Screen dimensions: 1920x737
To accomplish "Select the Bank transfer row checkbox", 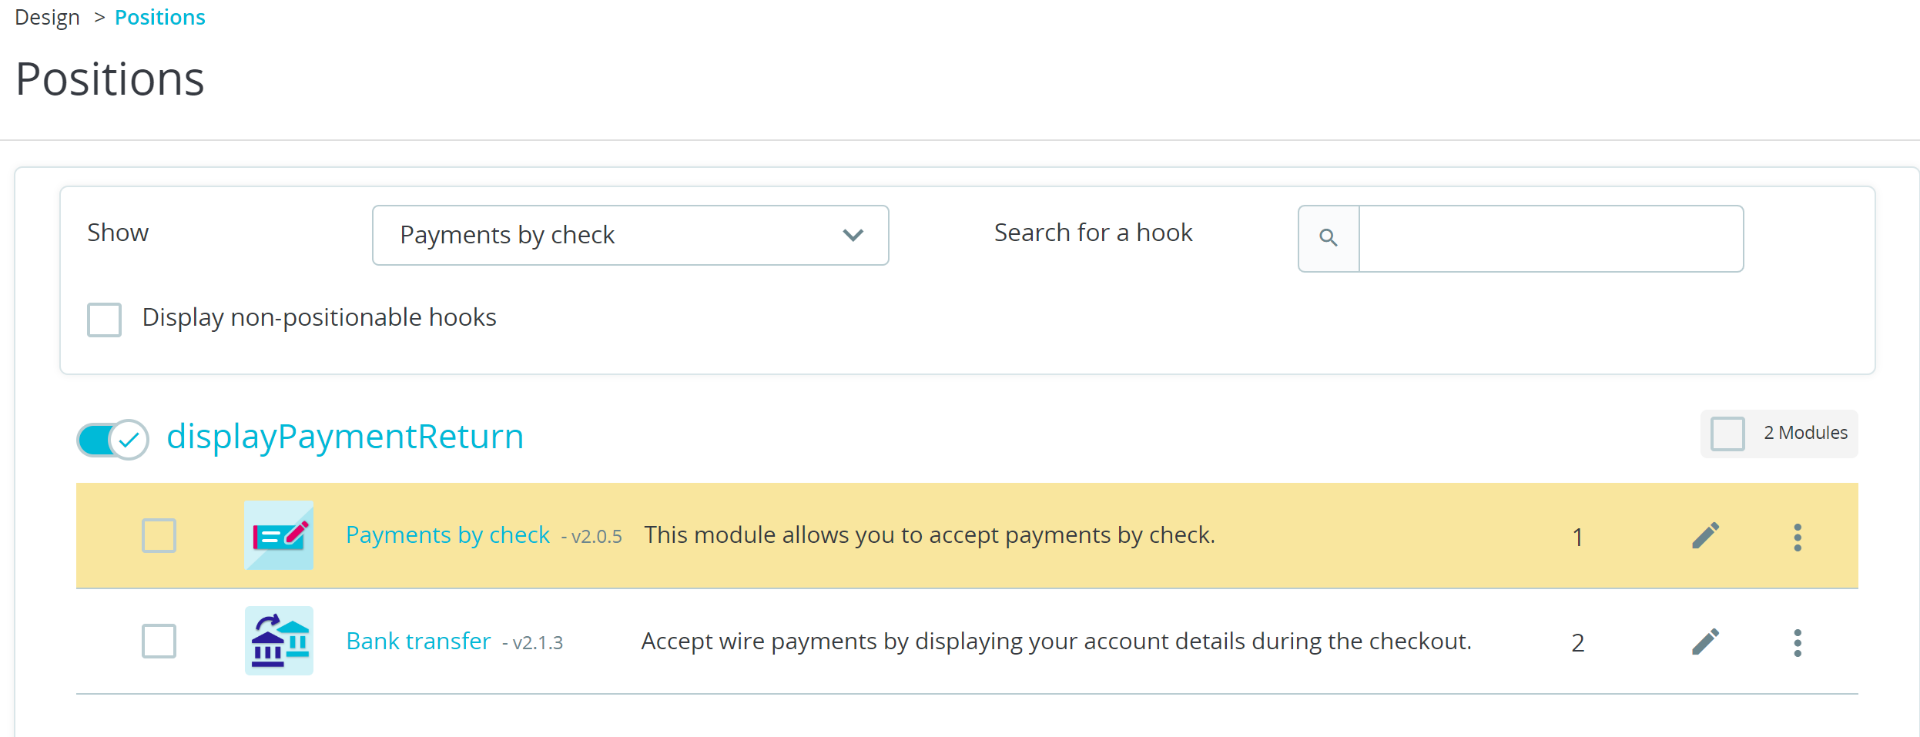I will point(159,641).
